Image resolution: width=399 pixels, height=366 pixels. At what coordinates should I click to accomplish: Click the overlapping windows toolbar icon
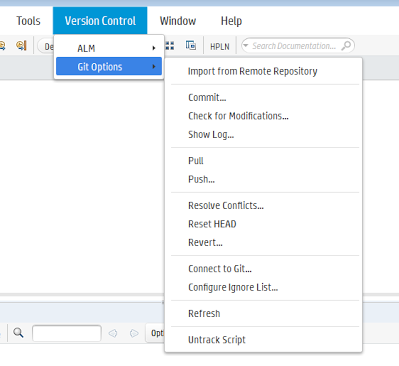[x=191, y=45]
